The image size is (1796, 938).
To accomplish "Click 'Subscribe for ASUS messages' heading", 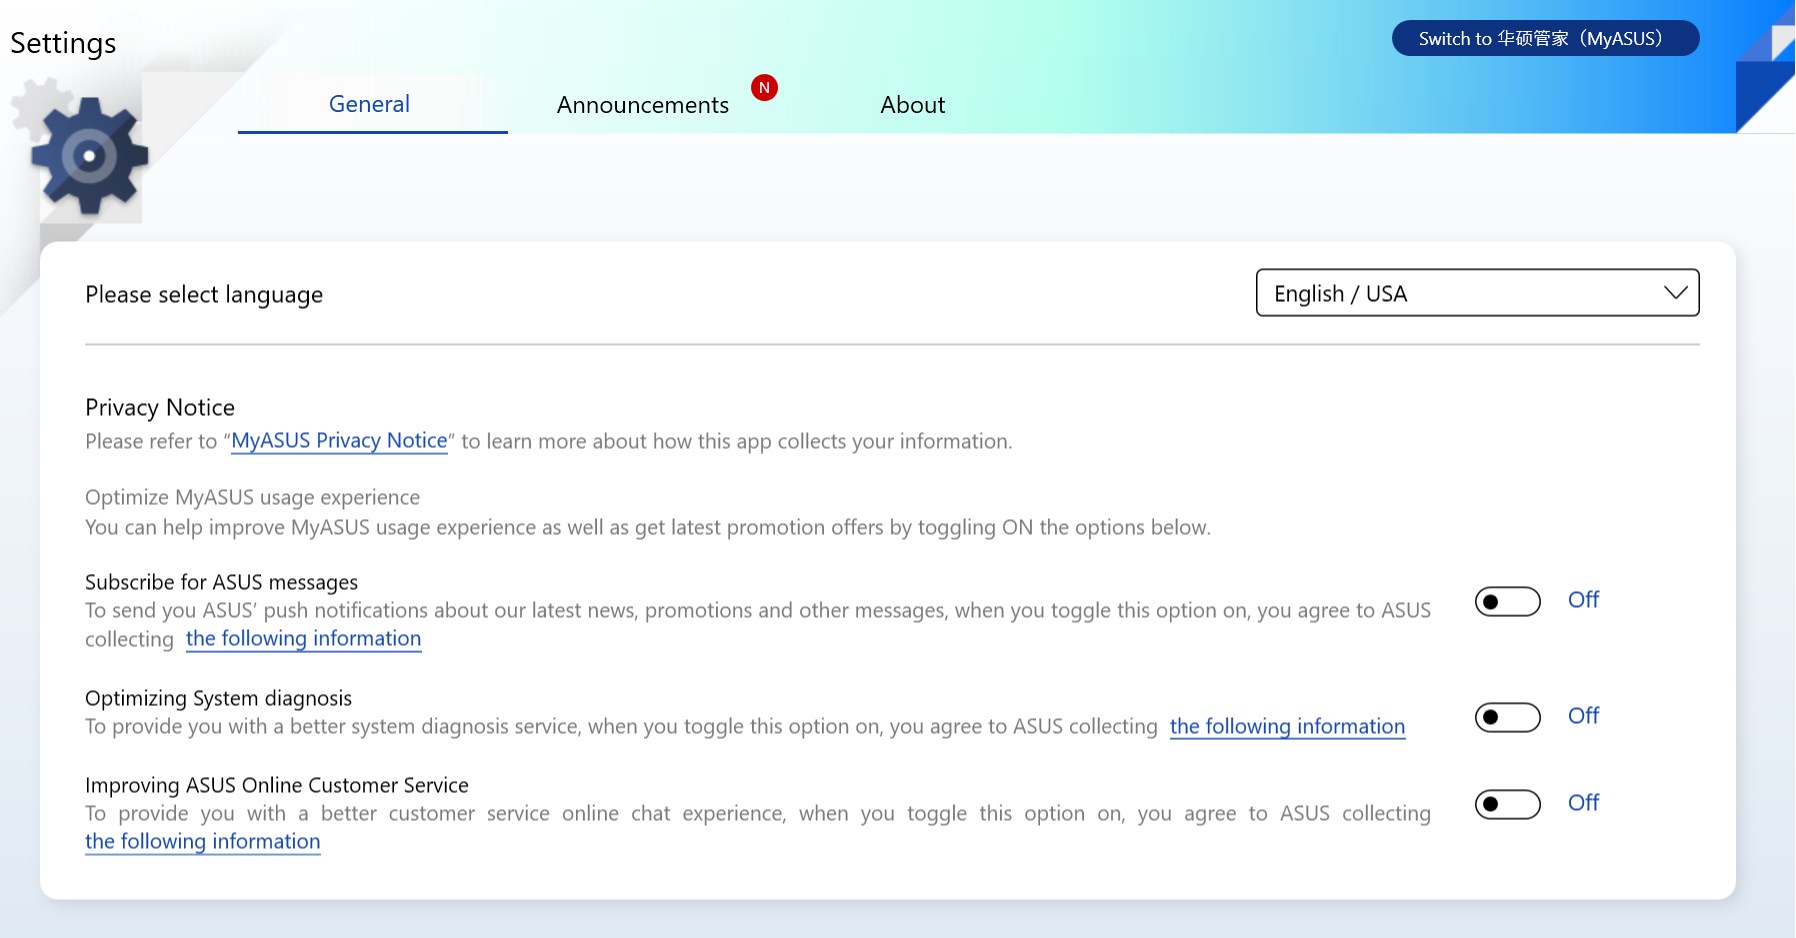I will tap(221, 582).
